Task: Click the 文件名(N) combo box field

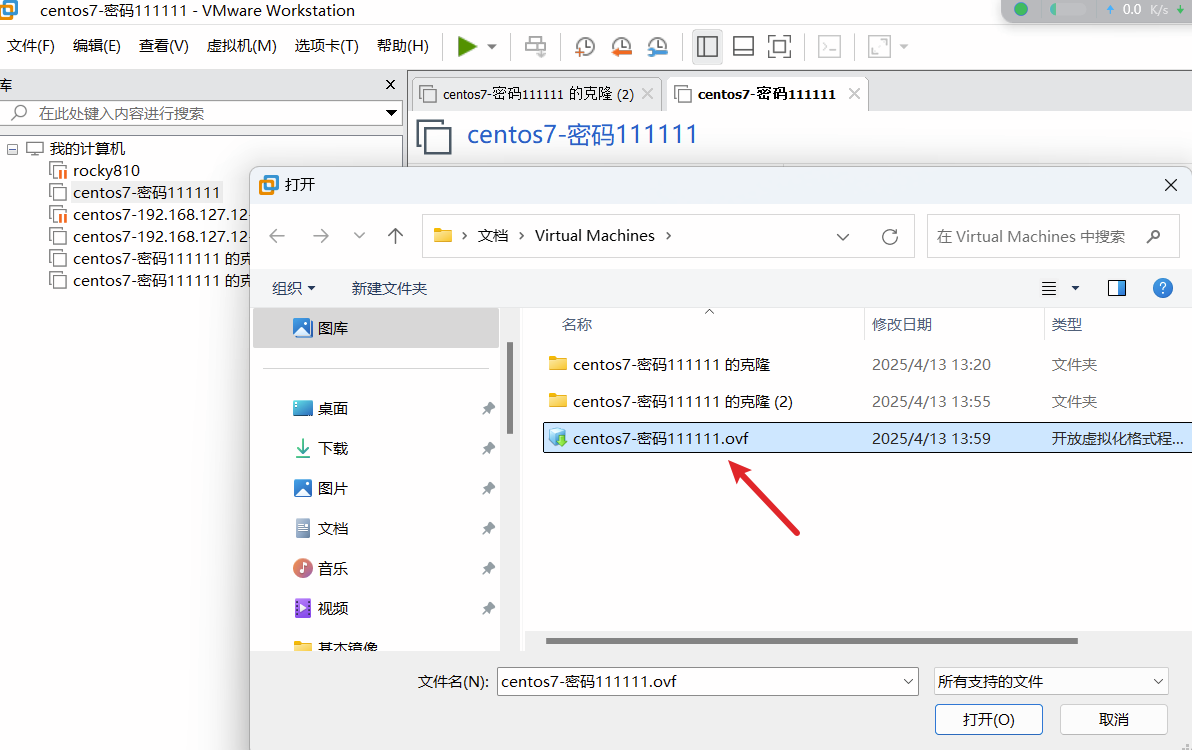Action: pos(707,682)
